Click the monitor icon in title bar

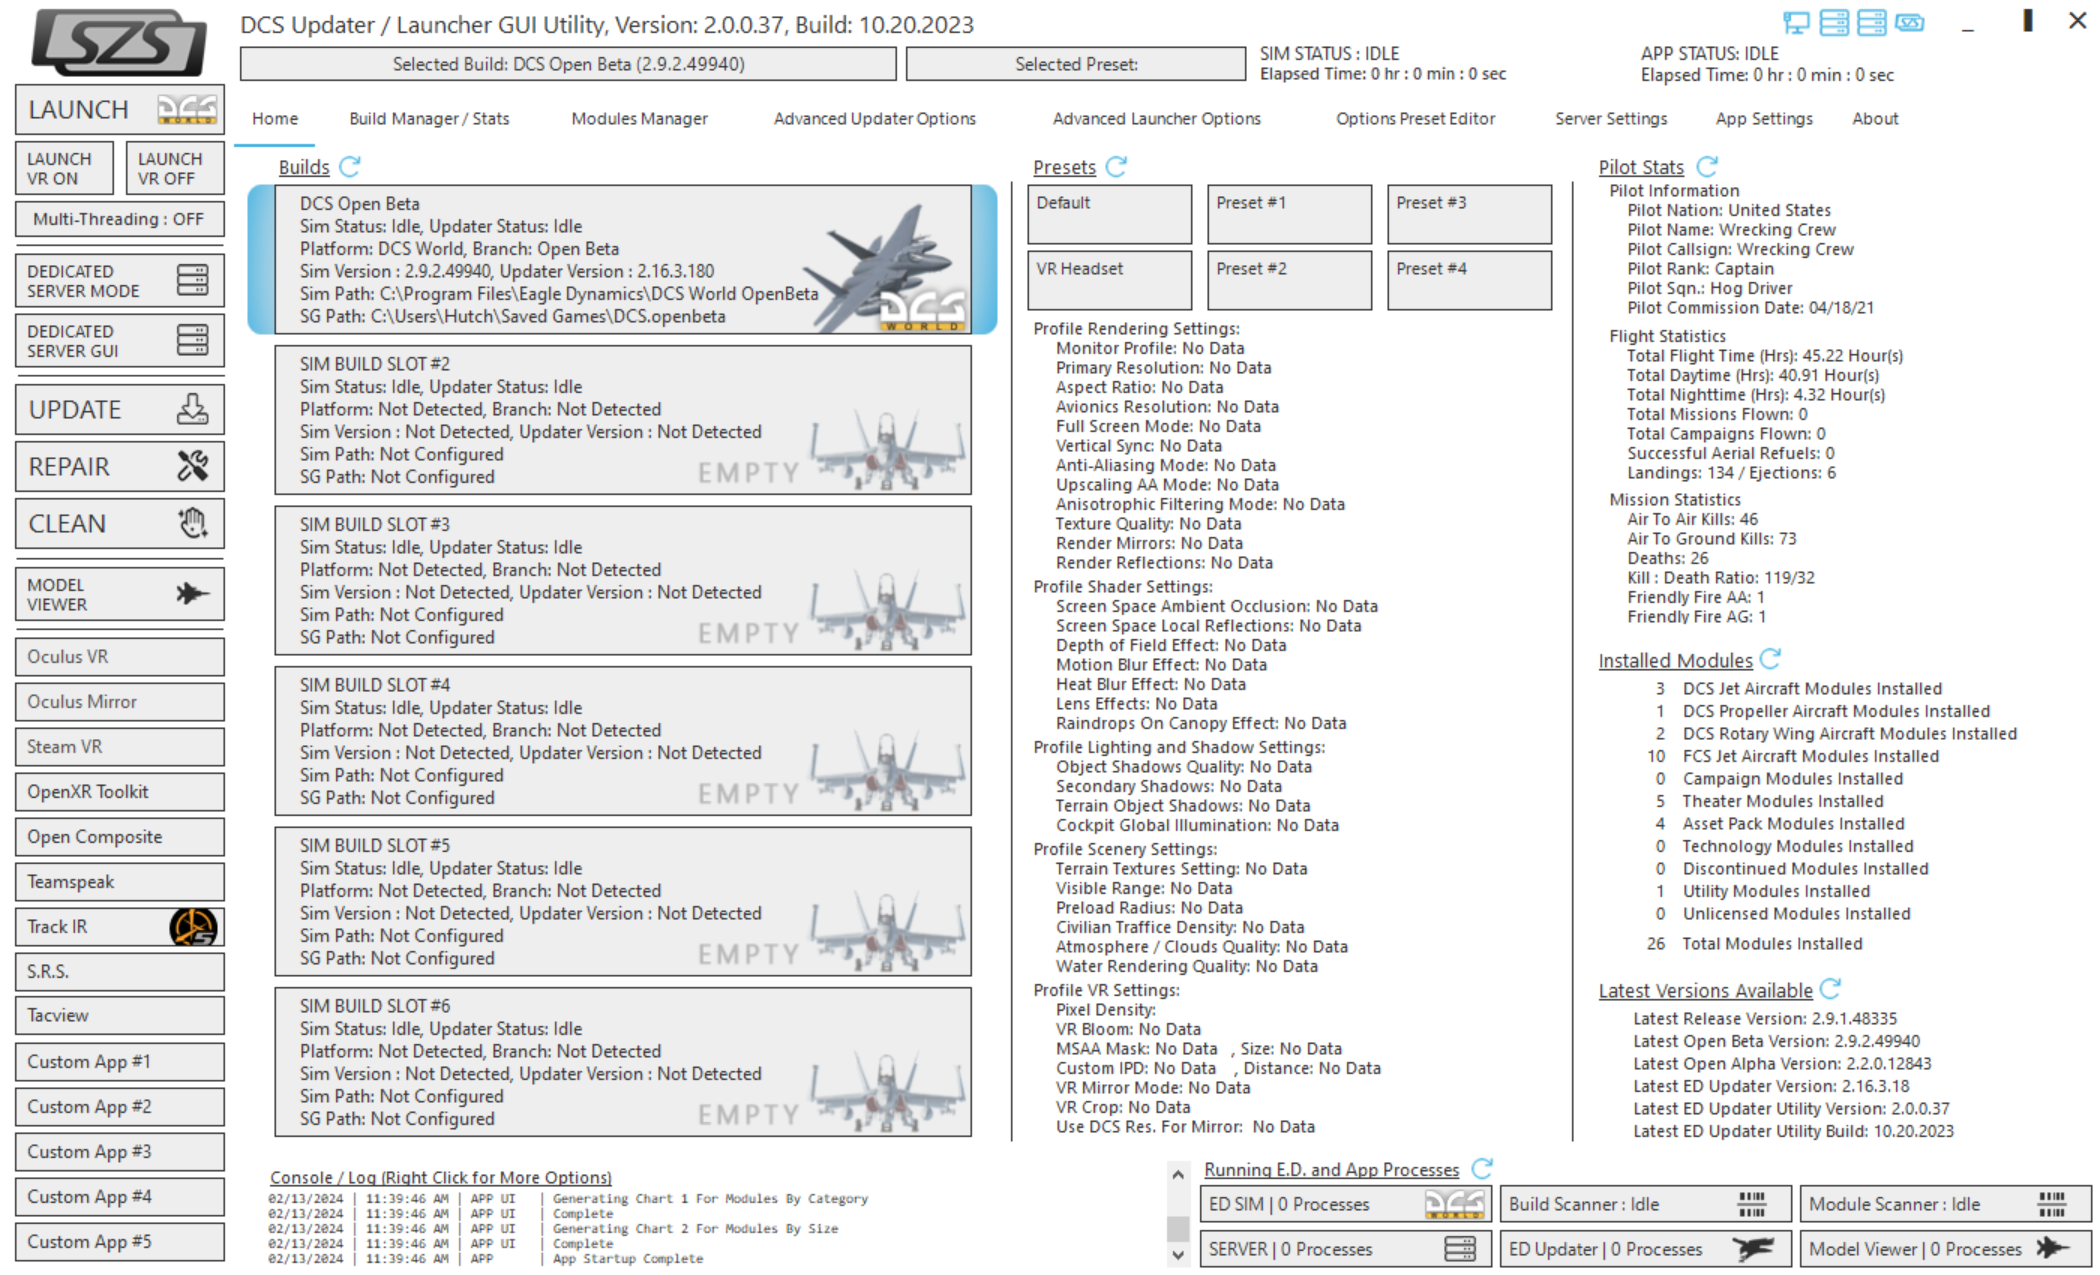tap(1797, 23)
